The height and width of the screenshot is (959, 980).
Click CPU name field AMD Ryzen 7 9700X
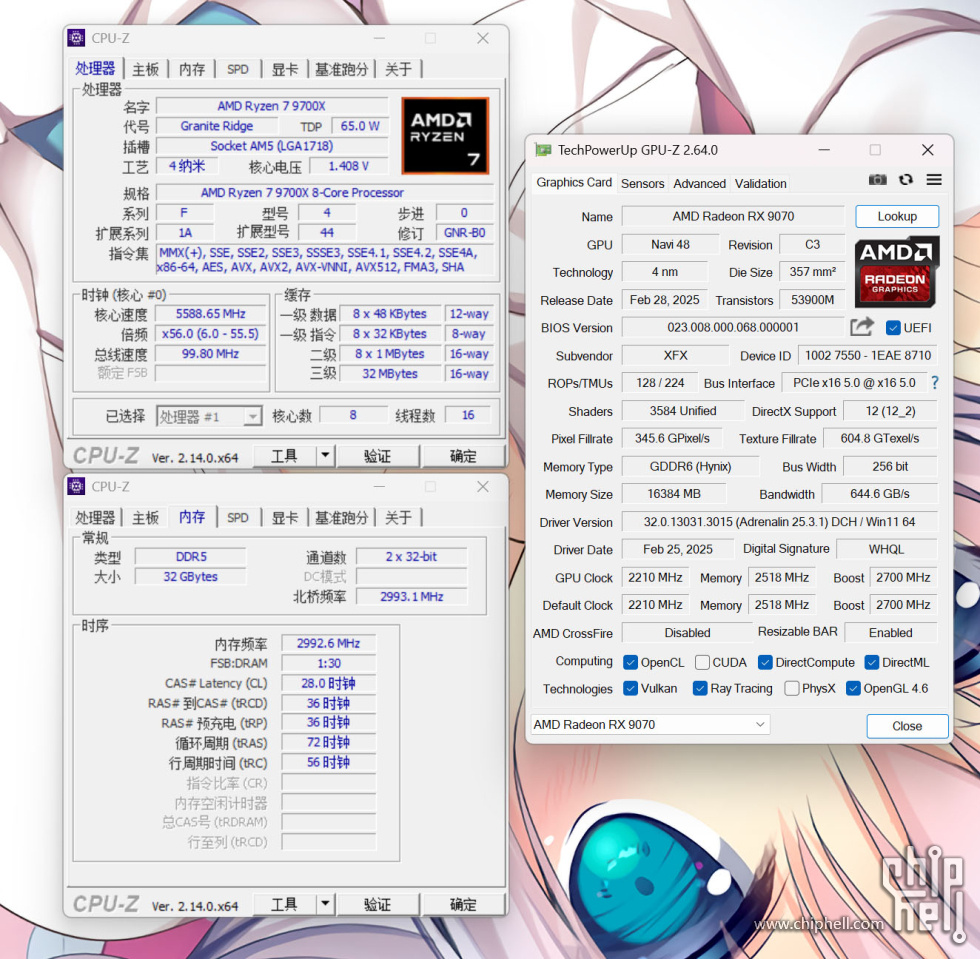272,106
